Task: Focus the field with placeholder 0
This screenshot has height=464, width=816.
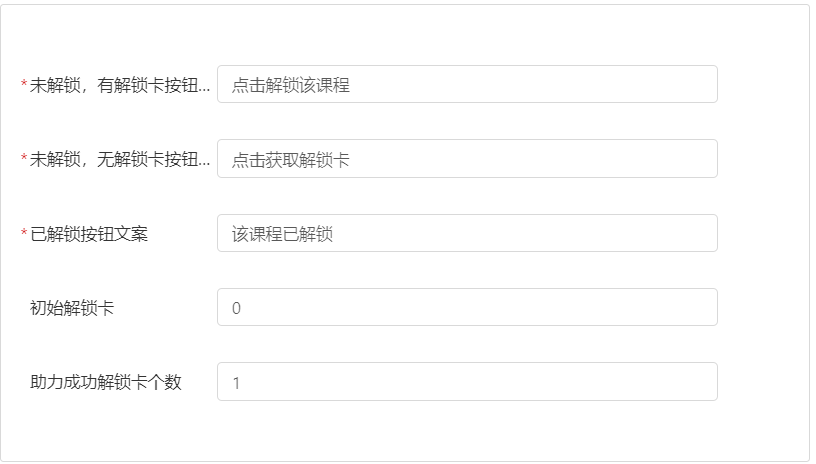Action: 466,308
